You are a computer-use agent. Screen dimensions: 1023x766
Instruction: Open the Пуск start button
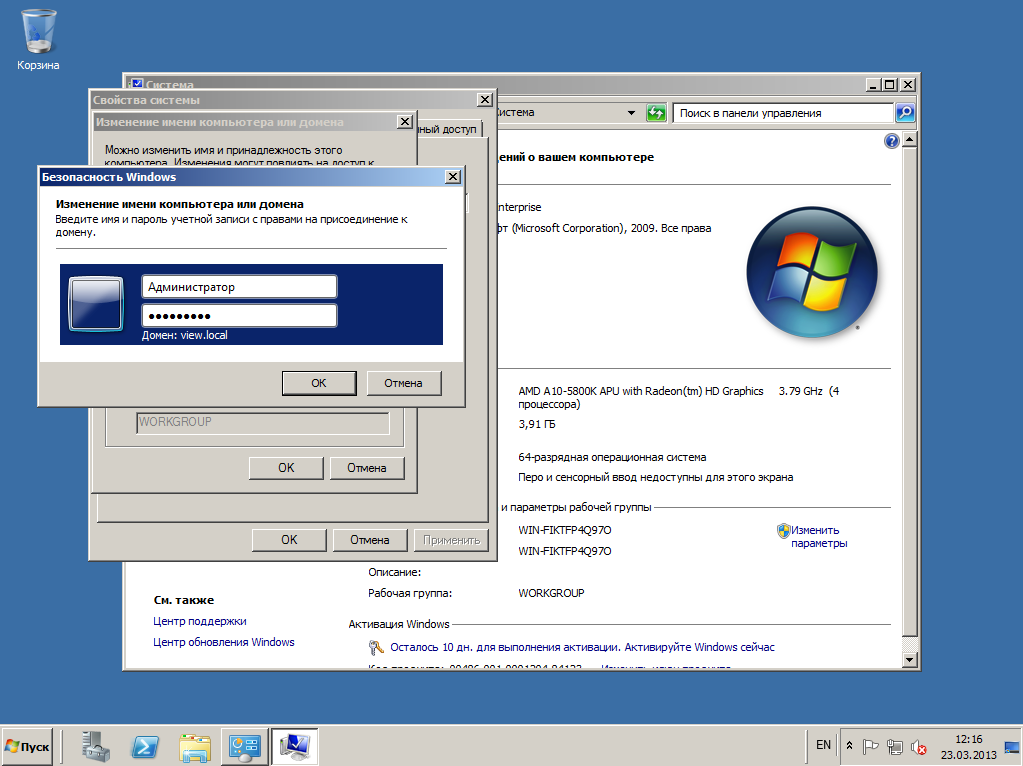coord(27,746)
